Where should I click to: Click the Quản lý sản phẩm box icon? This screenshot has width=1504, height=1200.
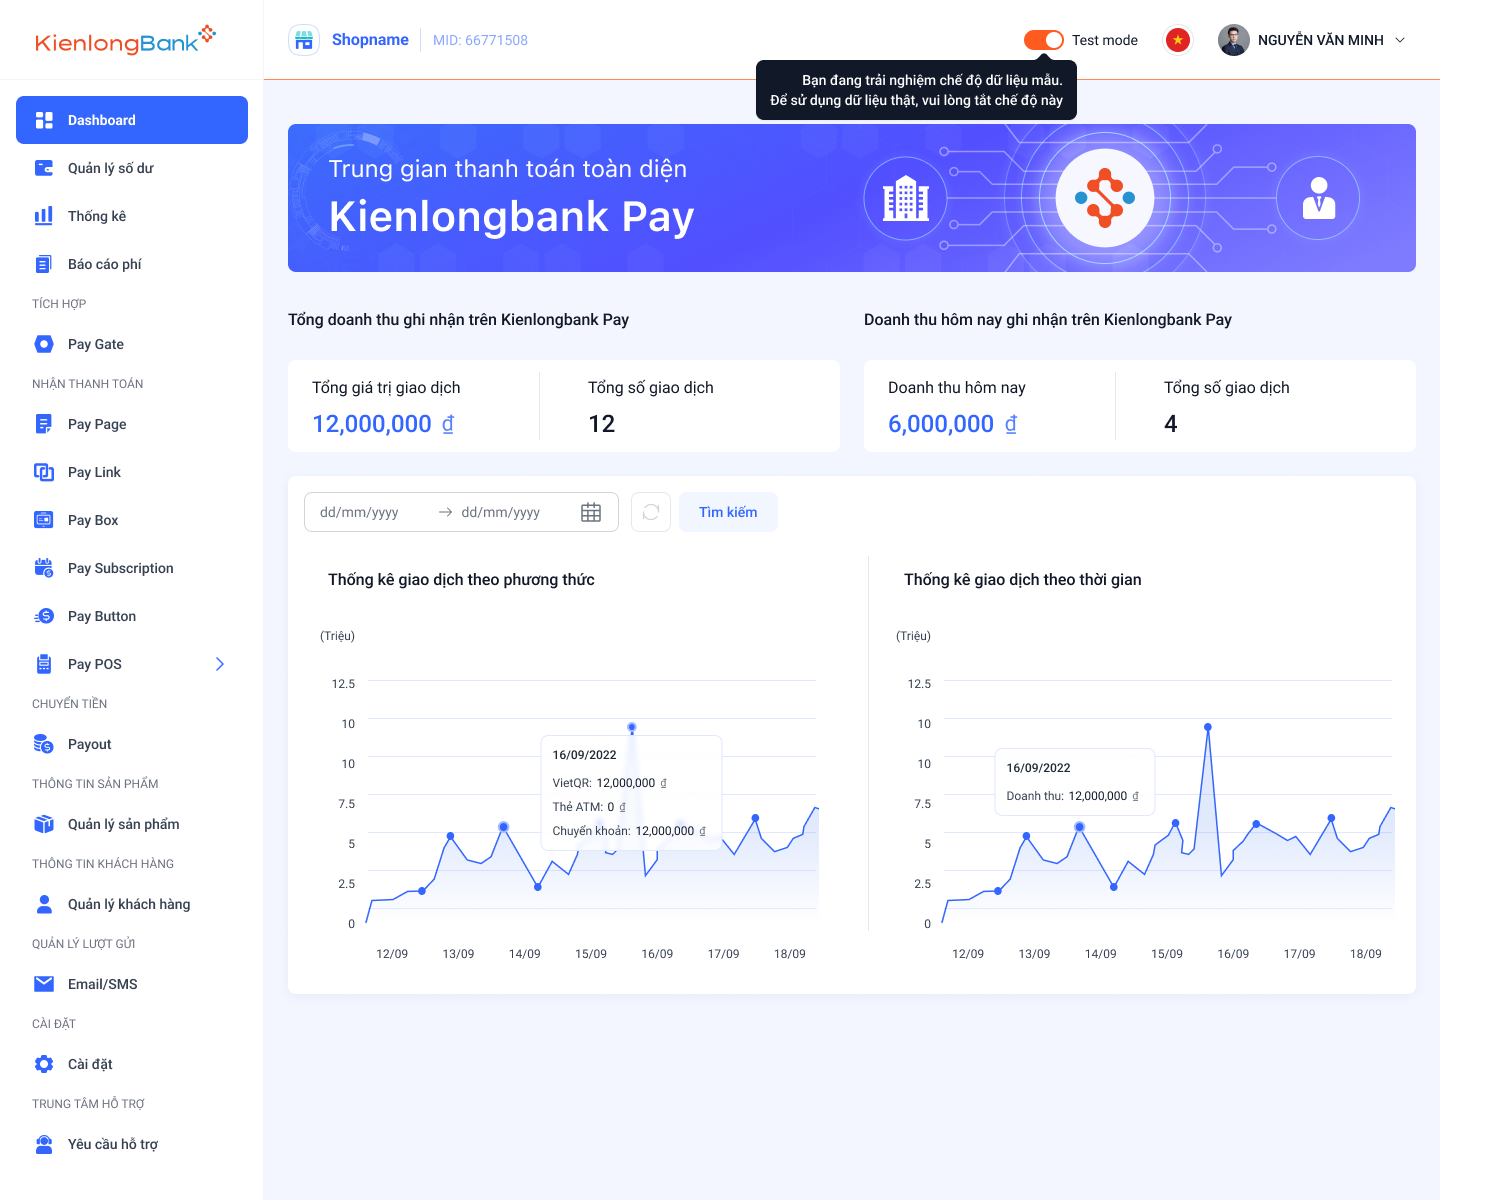point(44,824)
